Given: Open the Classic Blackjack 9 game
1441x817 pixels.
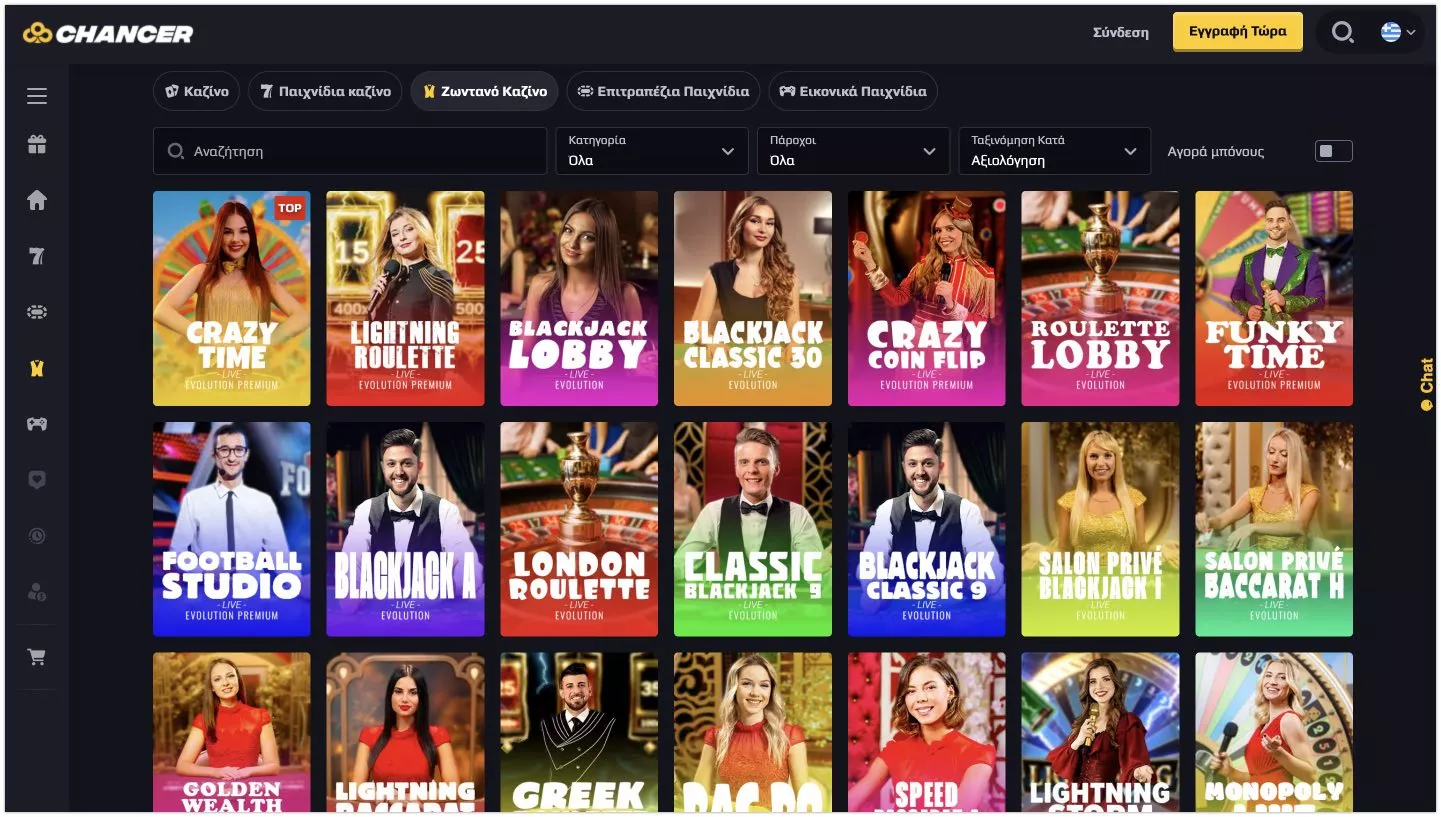Looking at the screenshot, I should click(753, 529).
